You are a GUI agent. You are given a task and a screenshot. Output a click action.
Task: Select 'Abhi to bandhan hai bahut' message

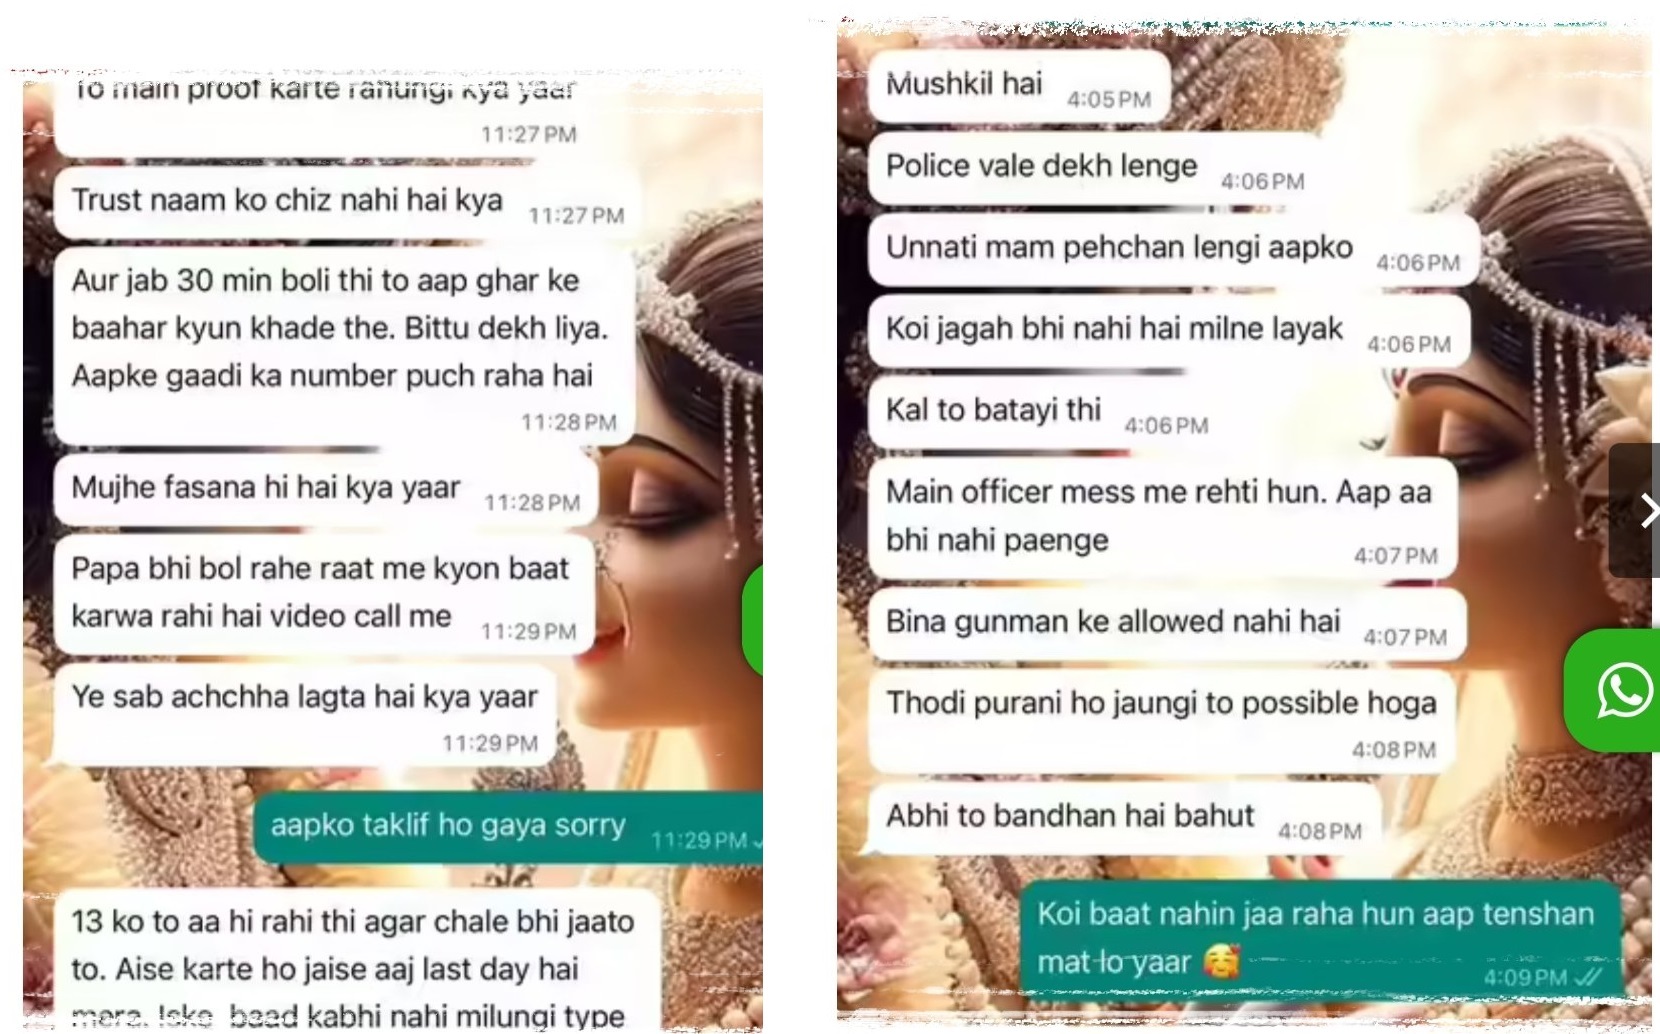1124,819
